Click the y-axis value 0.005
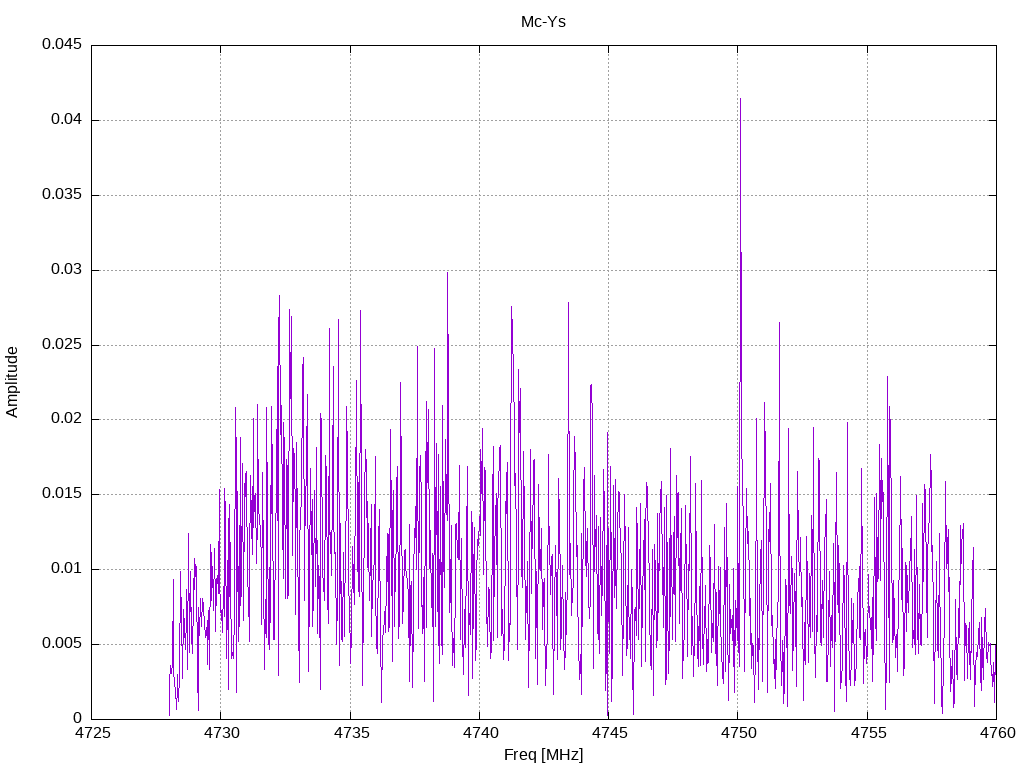Viewport: 1024px width, 768px height. [62, 643]
